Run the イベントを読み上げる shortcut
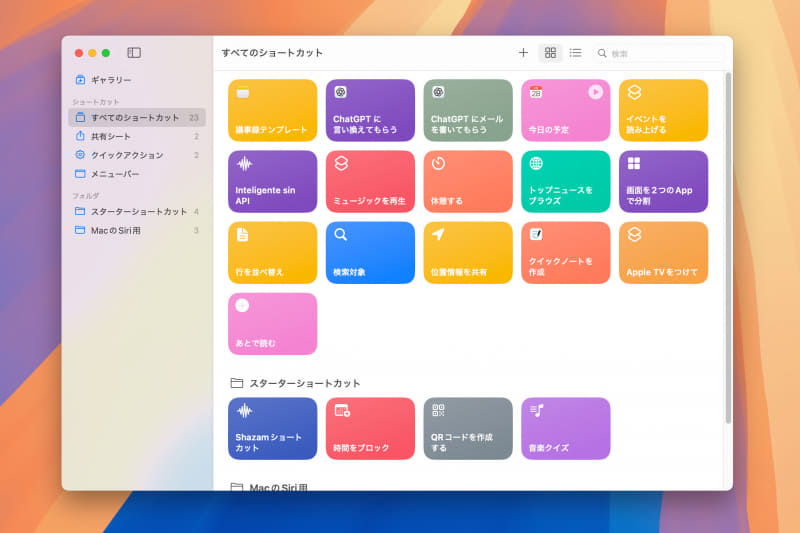This screenshot has height=533, width=800. tap(663, 110)
